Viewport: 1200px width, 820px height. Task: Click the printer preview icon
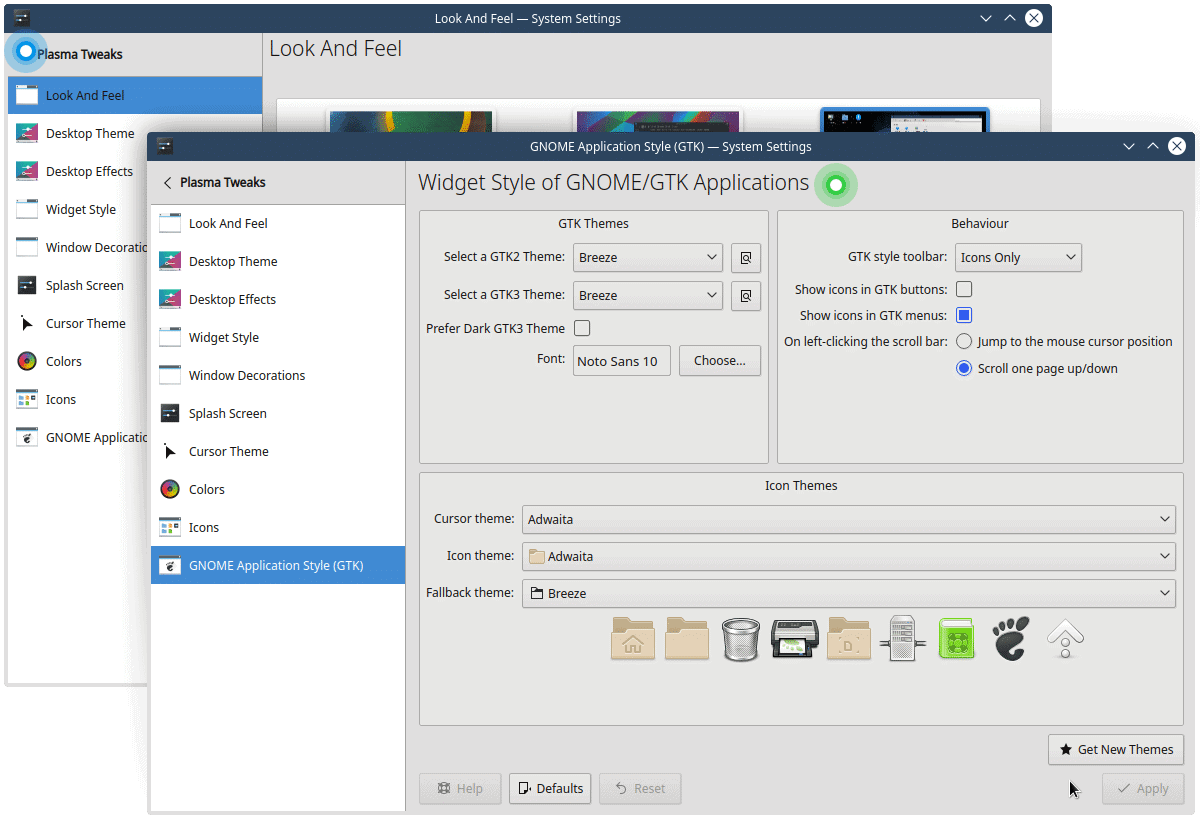pos(795,638)
